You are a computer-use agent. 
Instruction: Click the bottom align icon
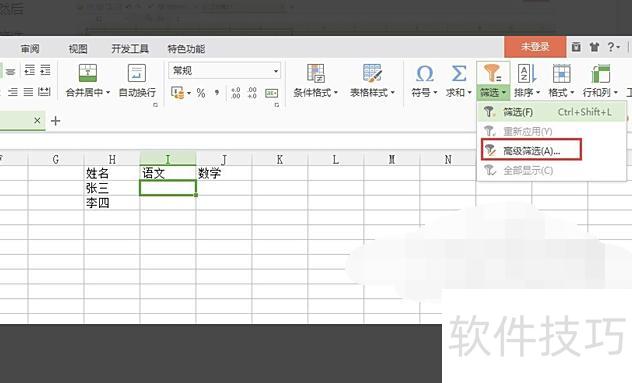point(10,72)
